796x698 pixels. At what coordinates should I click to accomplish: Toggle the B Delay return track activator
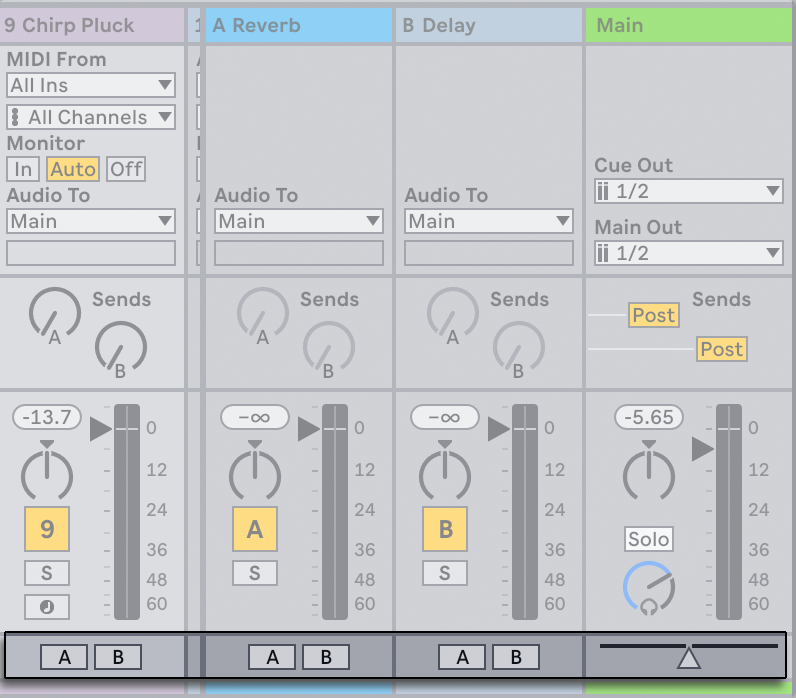(445, 529)
